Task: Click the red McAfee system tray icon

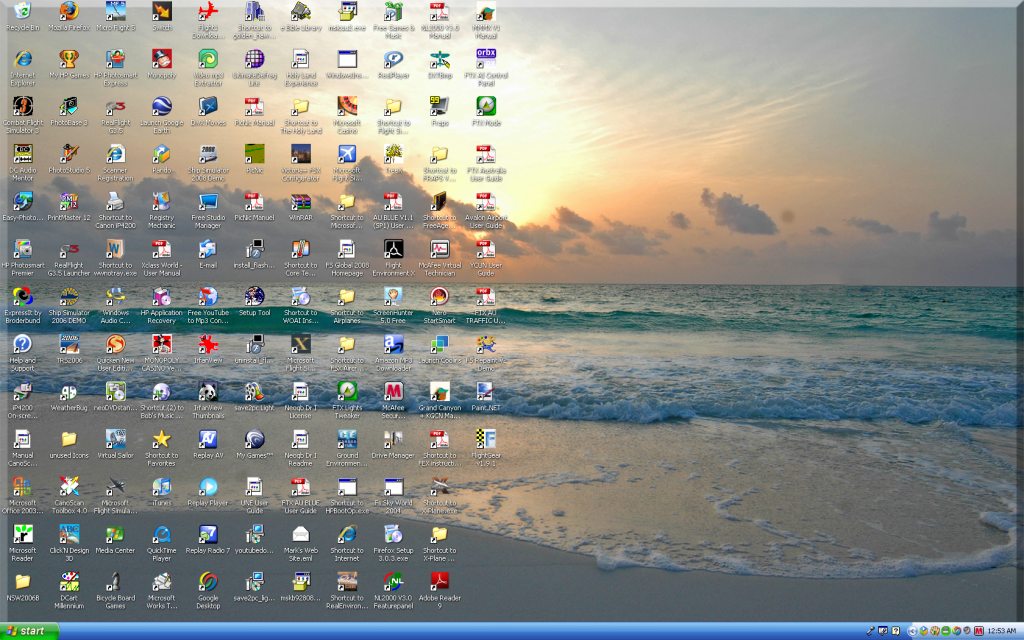Action: (x=979, y=631)
